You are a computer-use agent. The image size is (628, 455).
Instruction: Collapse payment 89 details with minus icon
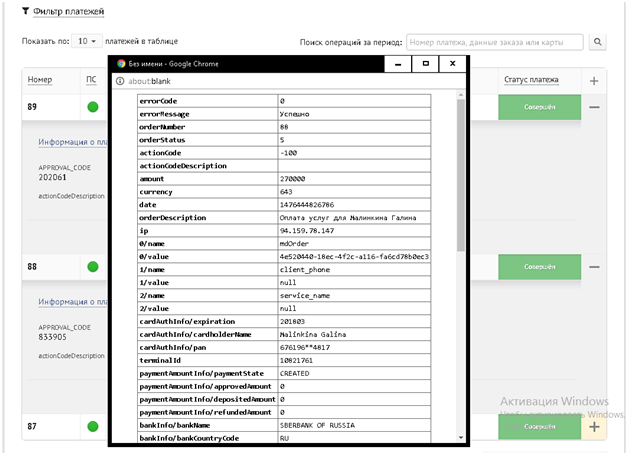[x=594, y=107]
